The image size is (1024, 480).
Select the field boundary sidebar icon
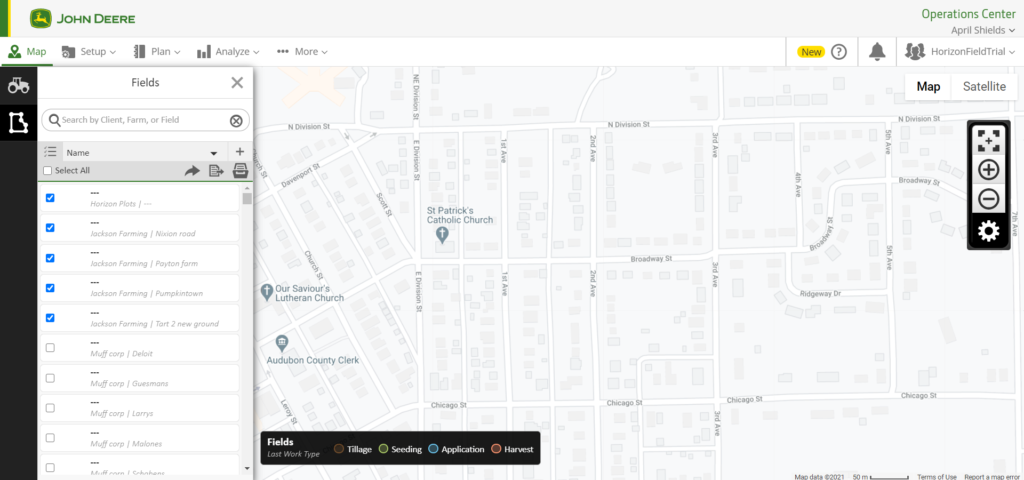[18, 122]
